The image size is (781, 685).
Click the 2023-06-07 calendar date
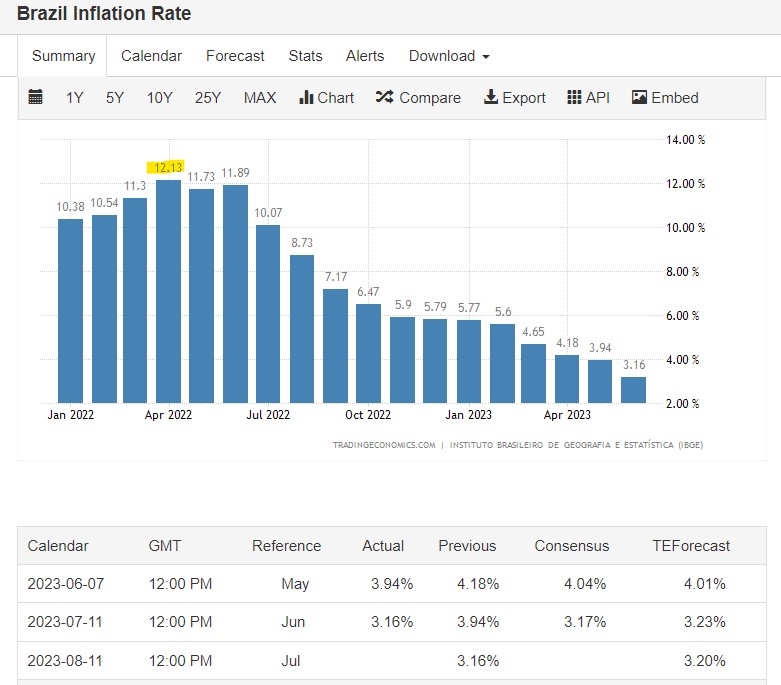pos(66,583)
